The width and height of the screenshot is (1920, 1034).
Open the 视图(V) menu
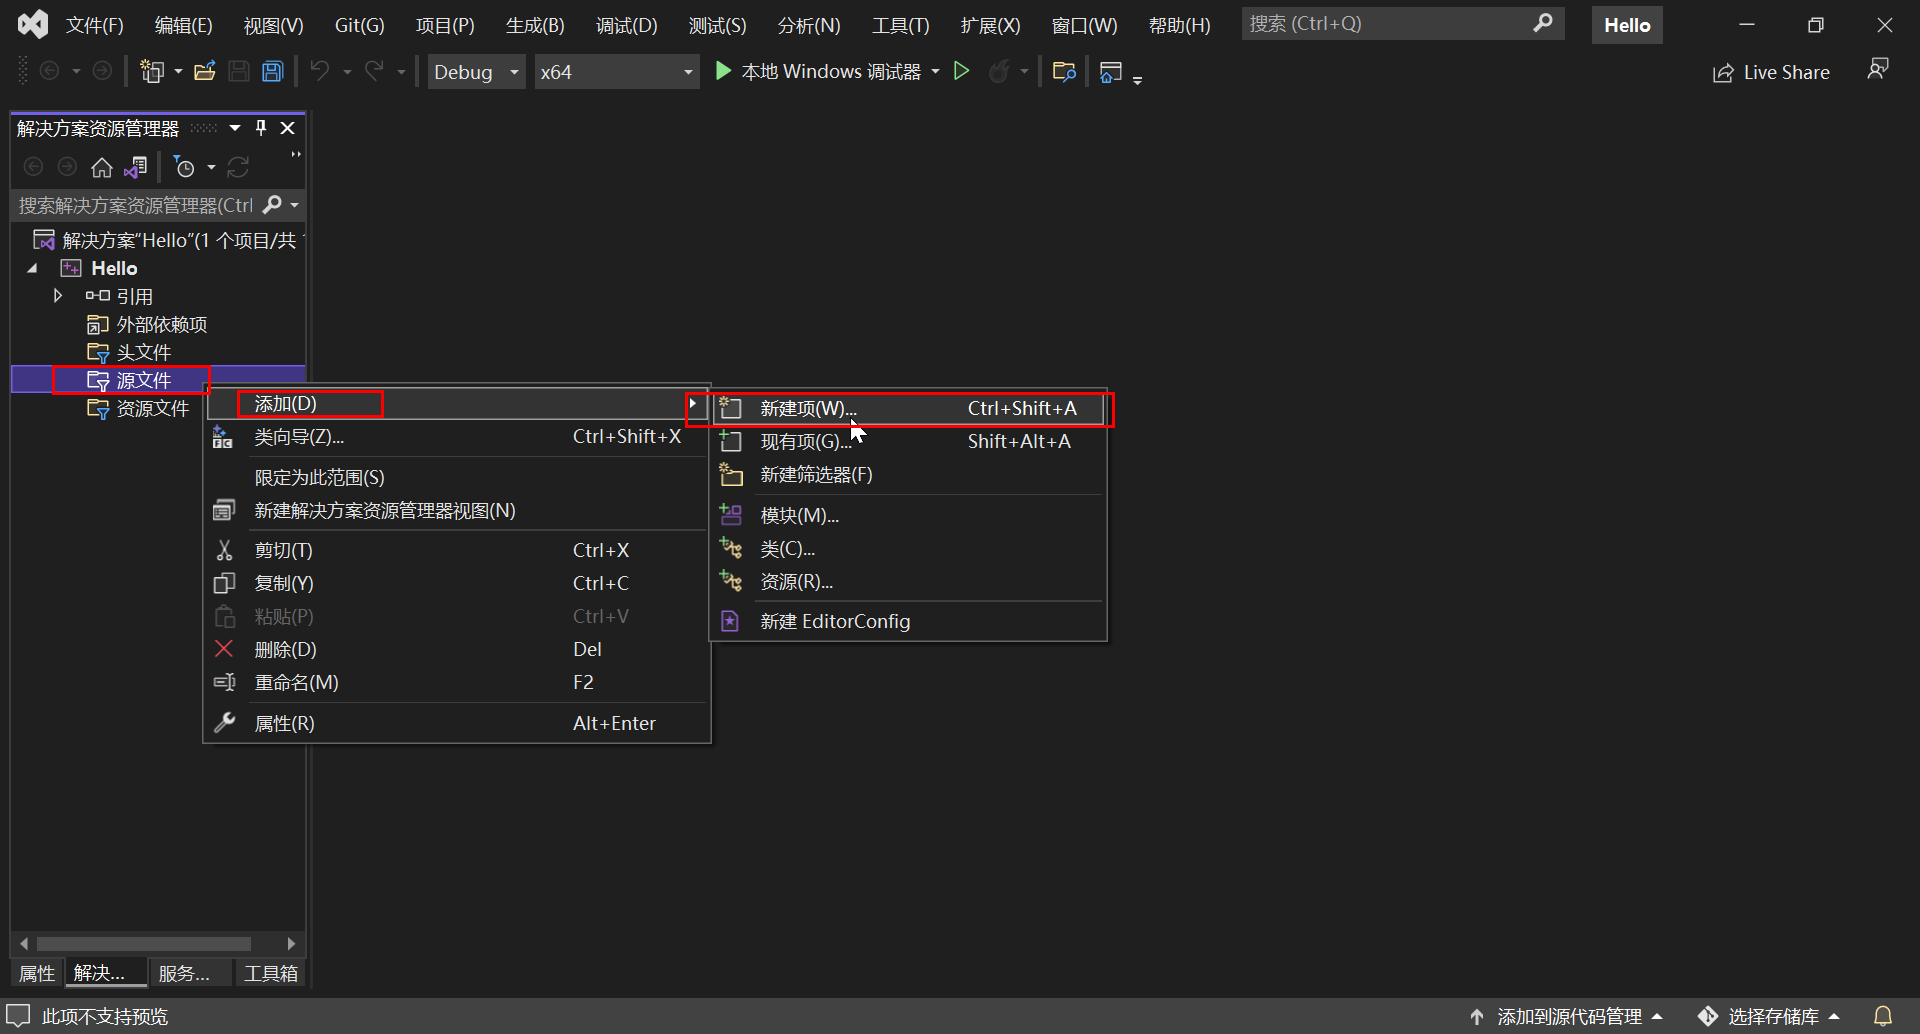[273, 25]
